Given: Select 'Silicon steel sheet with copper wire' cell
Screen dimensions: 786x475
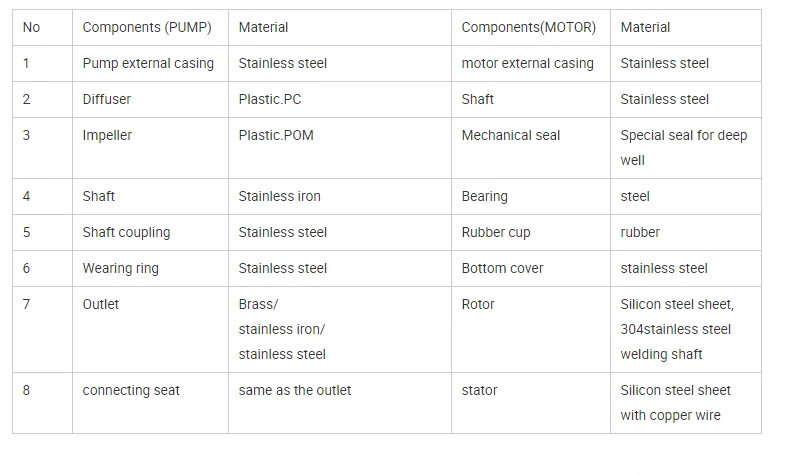Looking at the screenshot, I should (686, 403).
